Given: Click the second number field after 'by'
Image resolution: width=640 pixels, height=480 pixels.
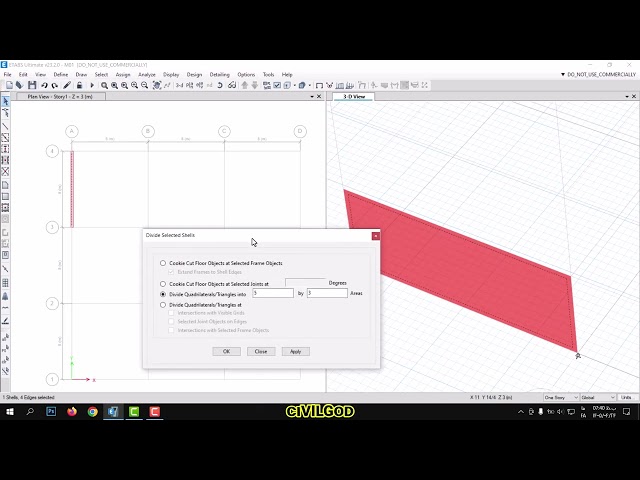Looking at the screenshot, I should point(327,293).
